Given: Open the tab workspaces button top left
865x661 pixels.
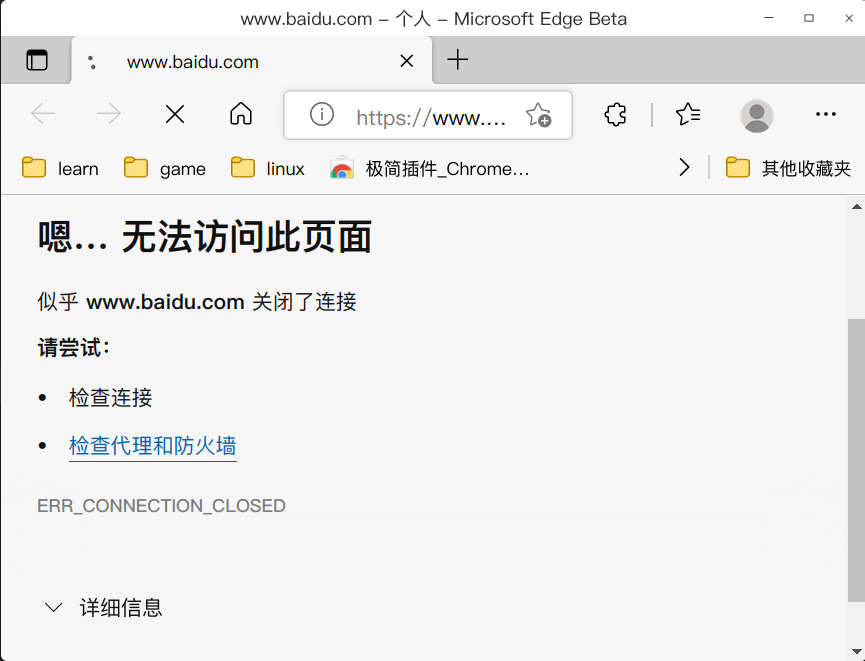Looking at the screenshot, I should coord(37,60).
